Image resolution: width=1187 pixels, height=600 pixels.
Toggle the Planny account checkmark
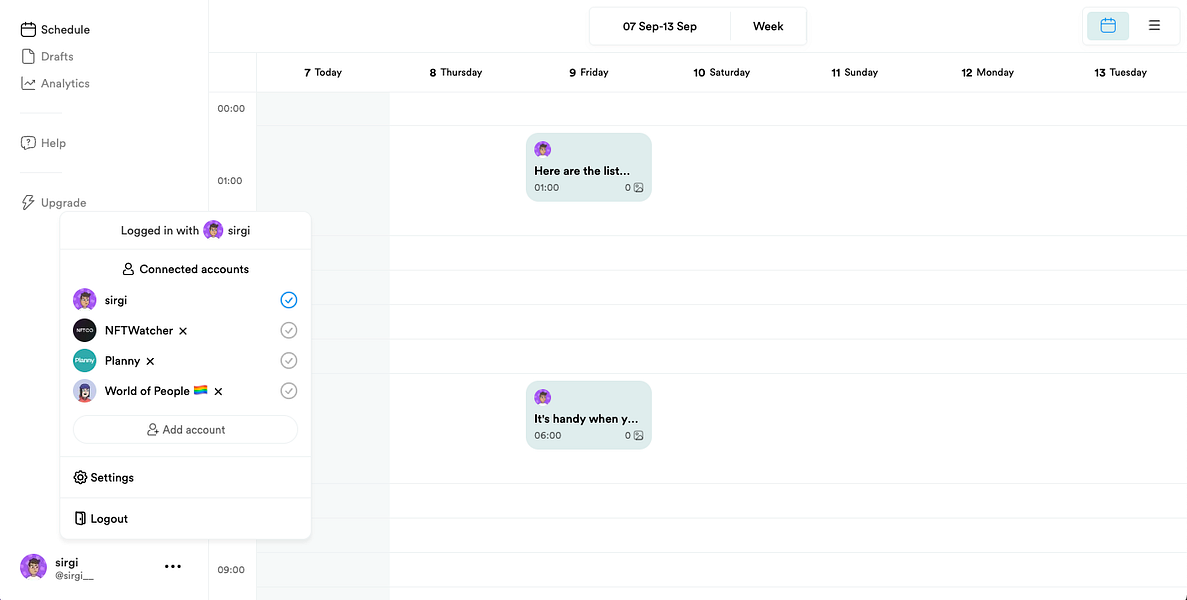288,361
